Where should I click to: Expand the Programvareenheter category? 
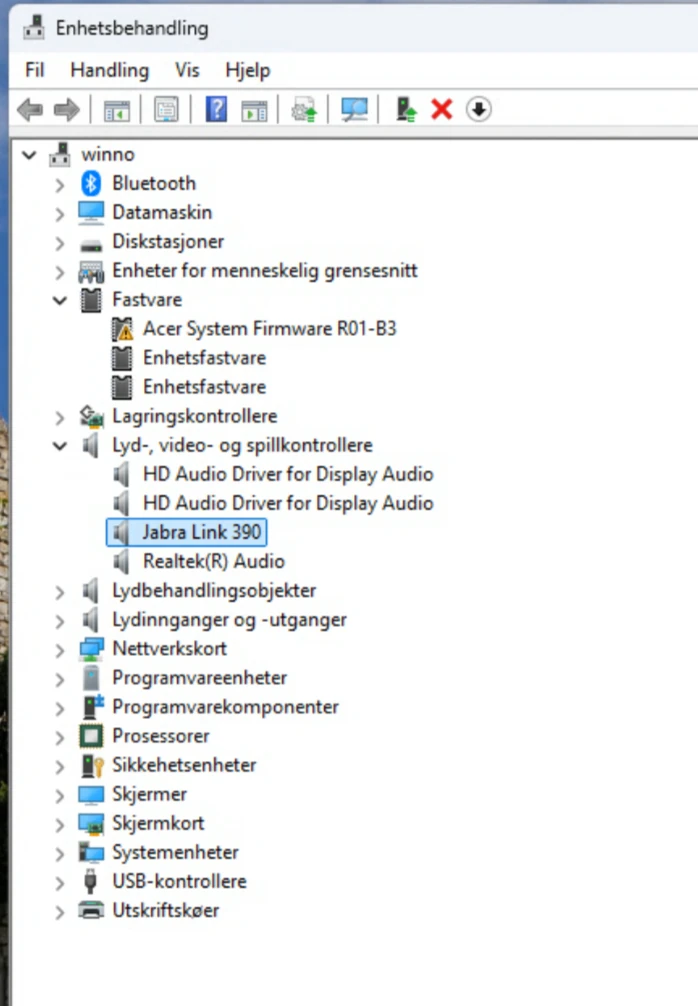click(x=60, y=679)
